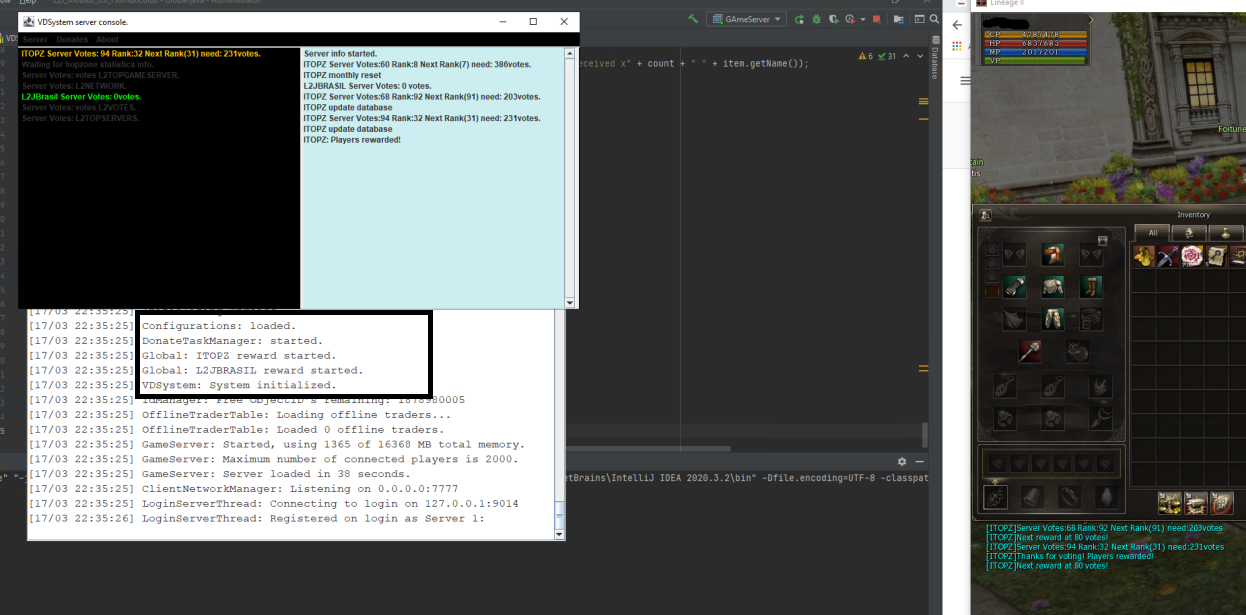This screenshot has height=615, width=1246.
Task: Click the browser apps grid icon
Action: point(957,46)
